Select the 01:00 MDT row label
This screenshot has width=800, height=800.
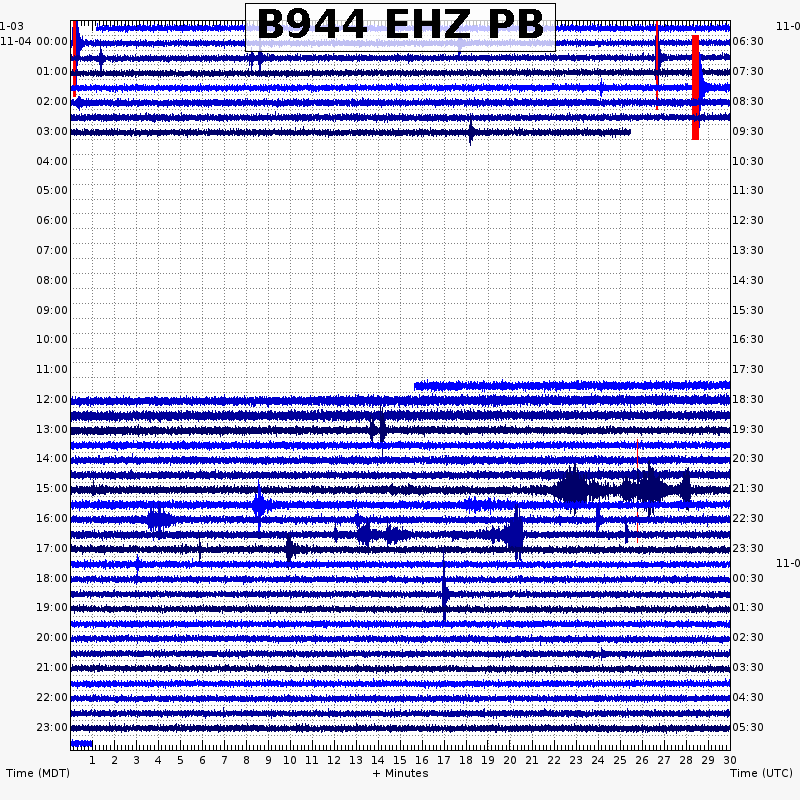52,71
